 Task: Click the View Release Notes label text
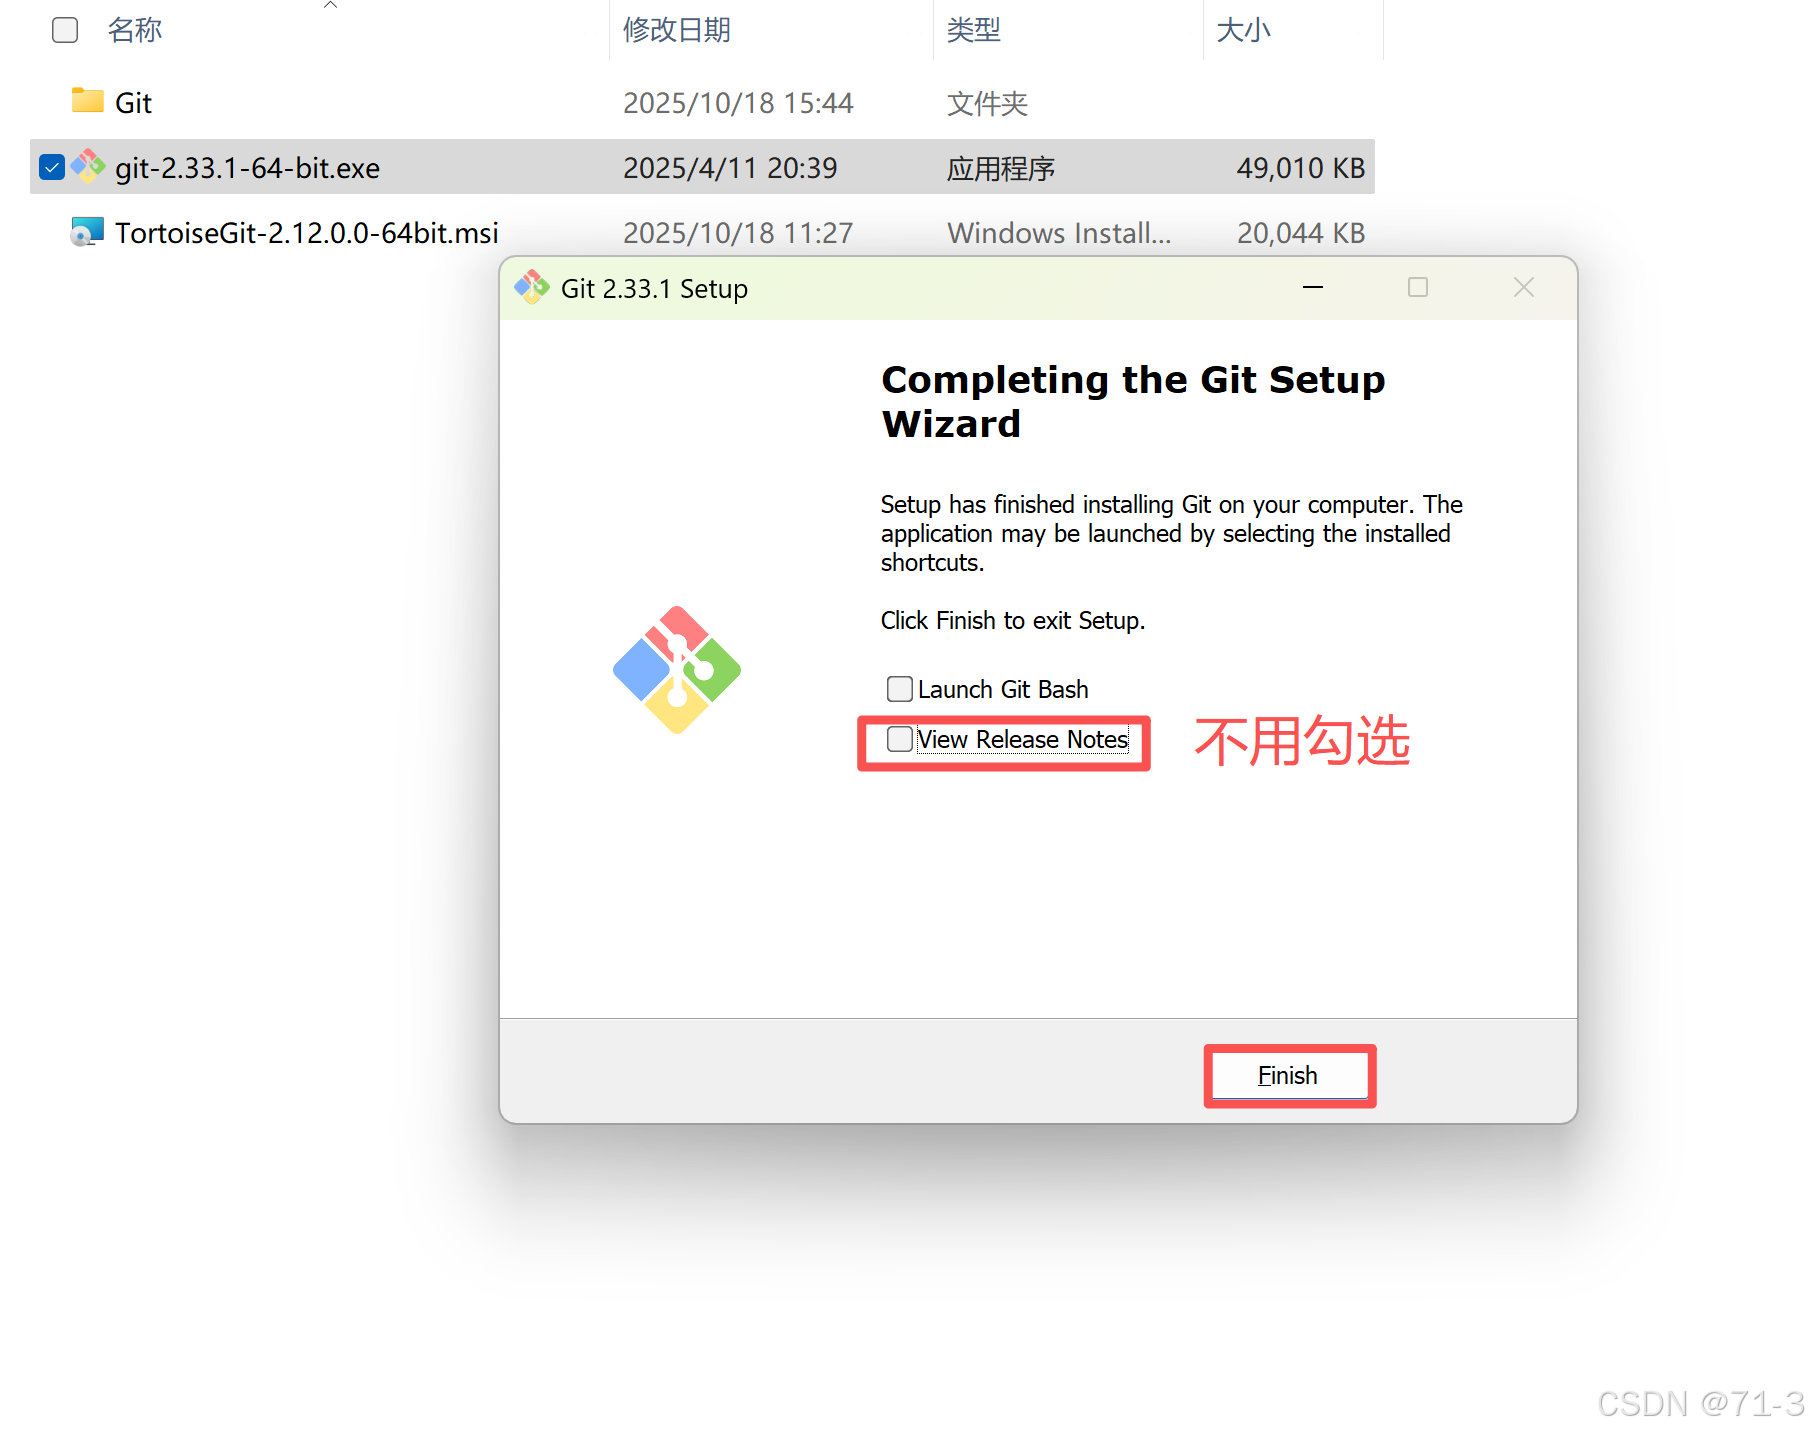(x=1023, y=739)
